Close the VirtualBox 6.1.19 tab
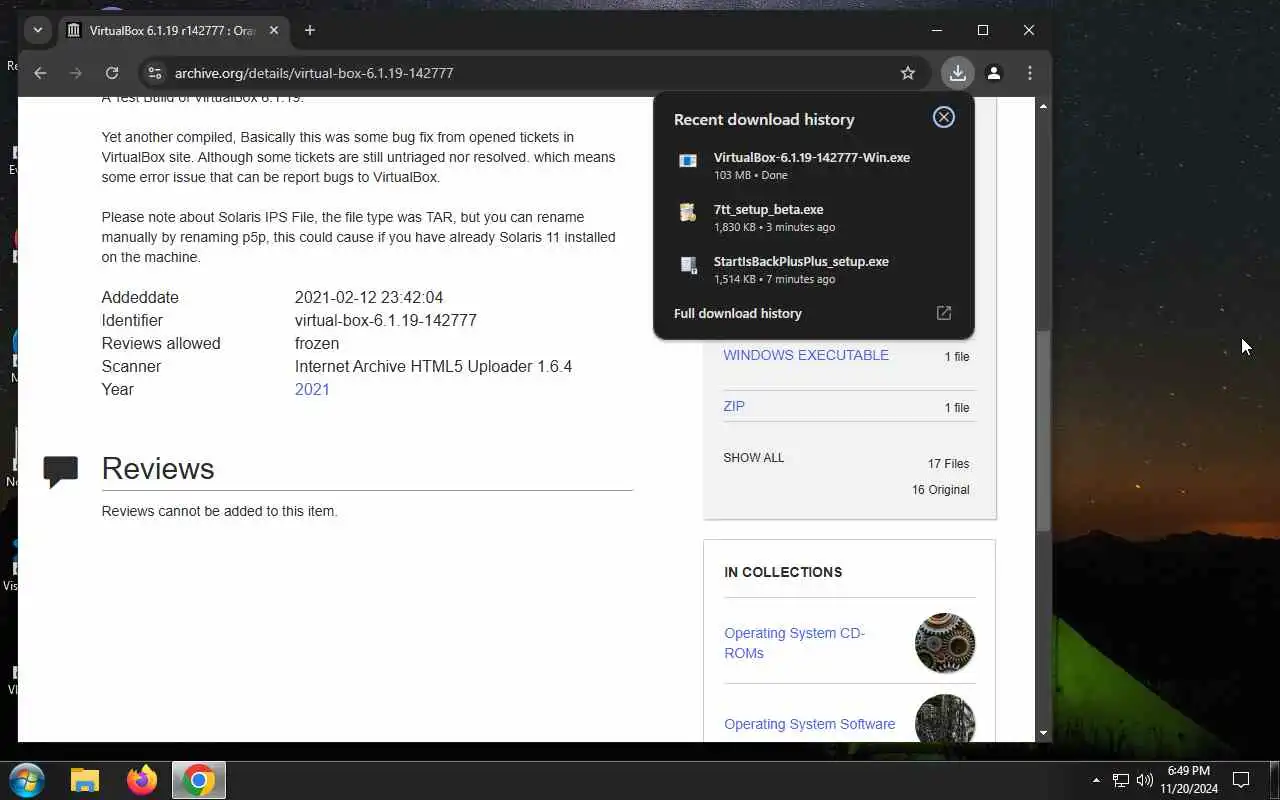 tap(274, 30)
